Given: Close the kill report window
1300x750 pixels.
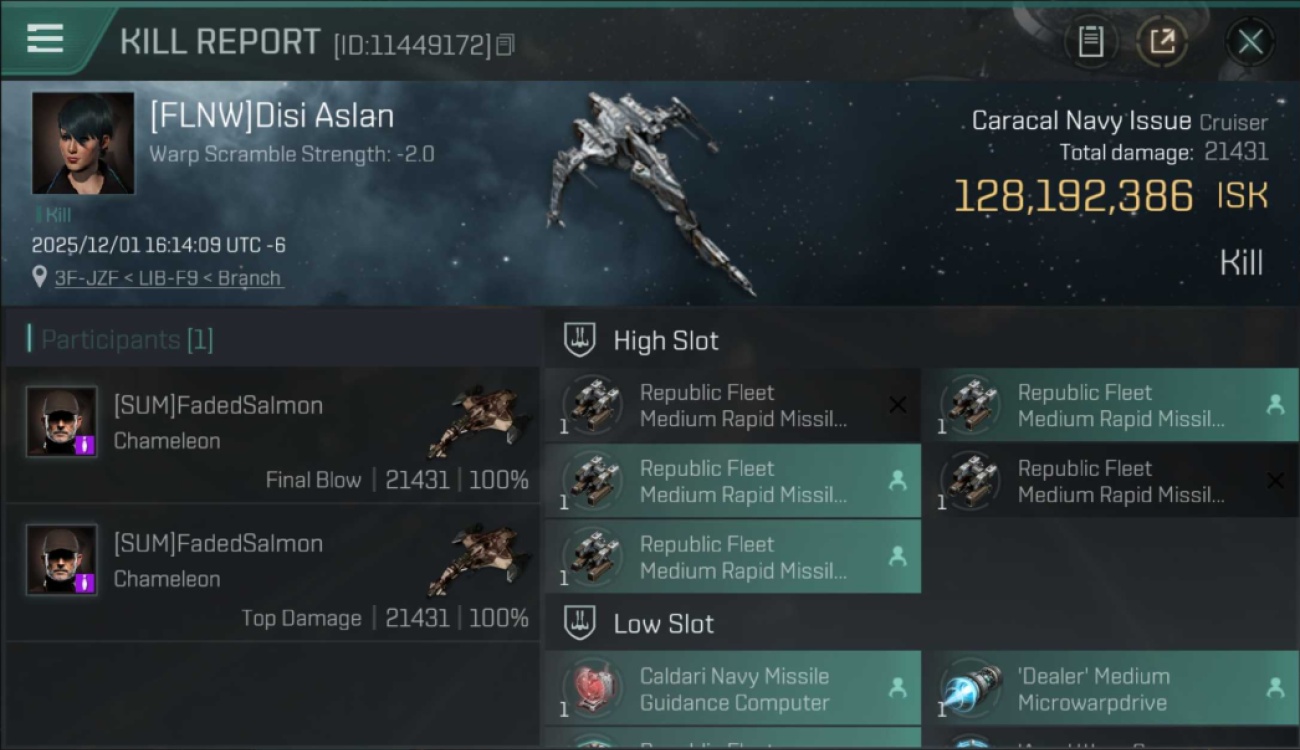Looking at the screenshot, I should tap(1250, 42).
